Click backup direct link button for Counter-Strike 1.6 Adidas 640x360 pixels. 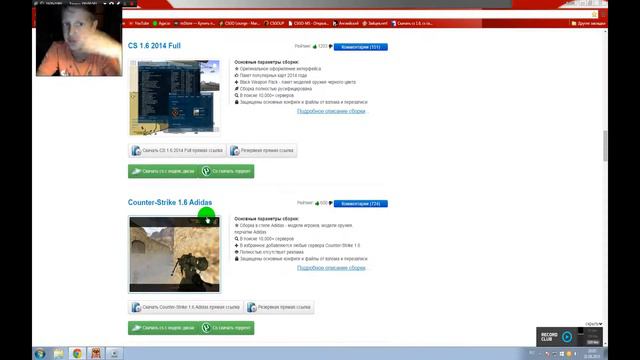click(280, 307)
